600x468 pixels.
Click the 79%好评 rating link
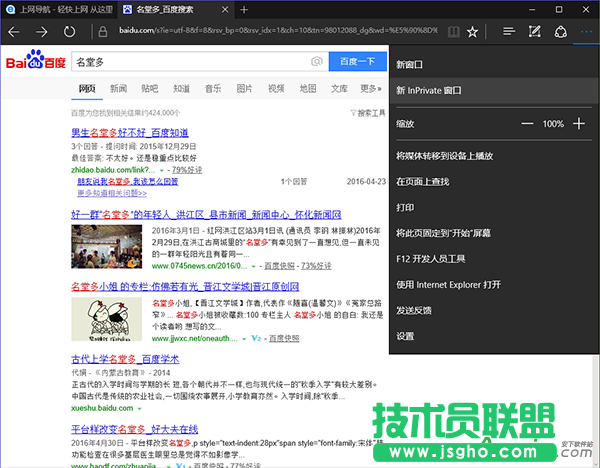click(x=187, y=170)
